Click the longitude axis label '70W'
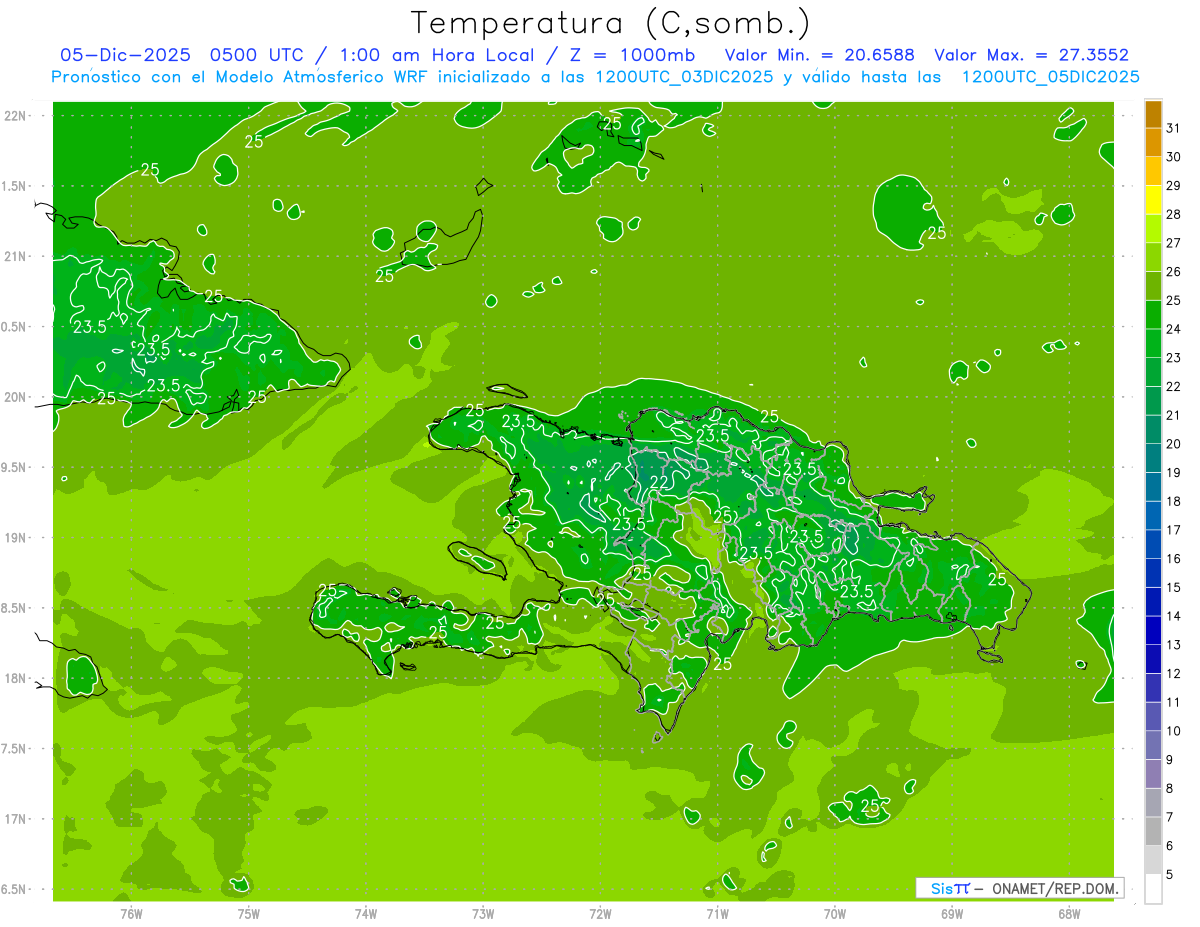1200x927 pixels. [834, 914]
